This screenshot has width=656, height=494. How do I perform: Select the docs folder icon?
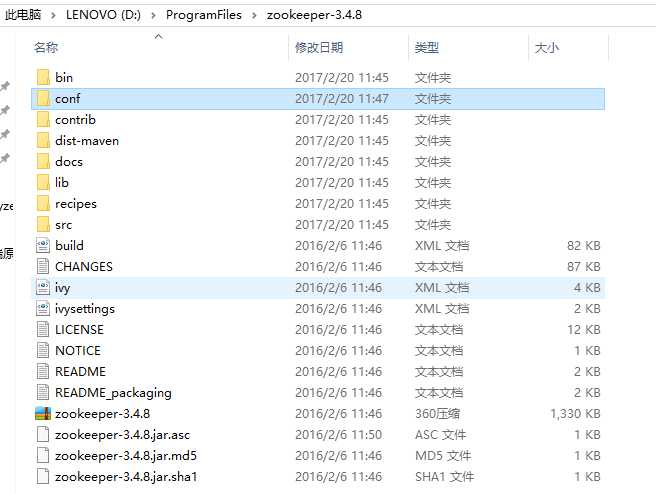click(43, 161)
